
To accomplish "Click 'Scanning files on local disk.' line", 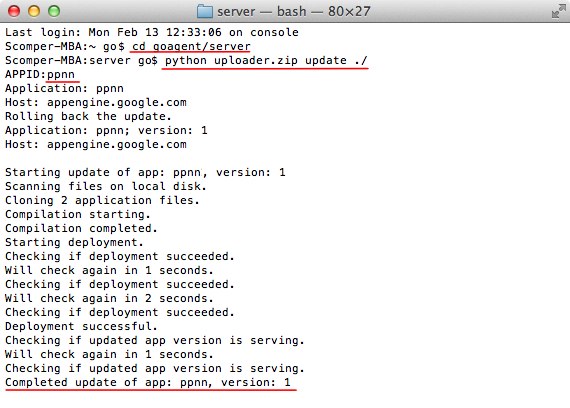I will [106, 186].
